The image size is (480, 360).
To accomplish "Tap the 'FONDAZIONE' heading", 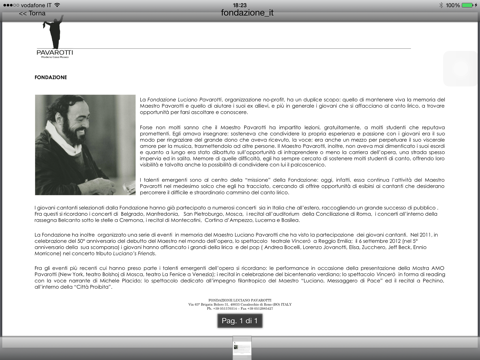I will [x=51, y=77].
